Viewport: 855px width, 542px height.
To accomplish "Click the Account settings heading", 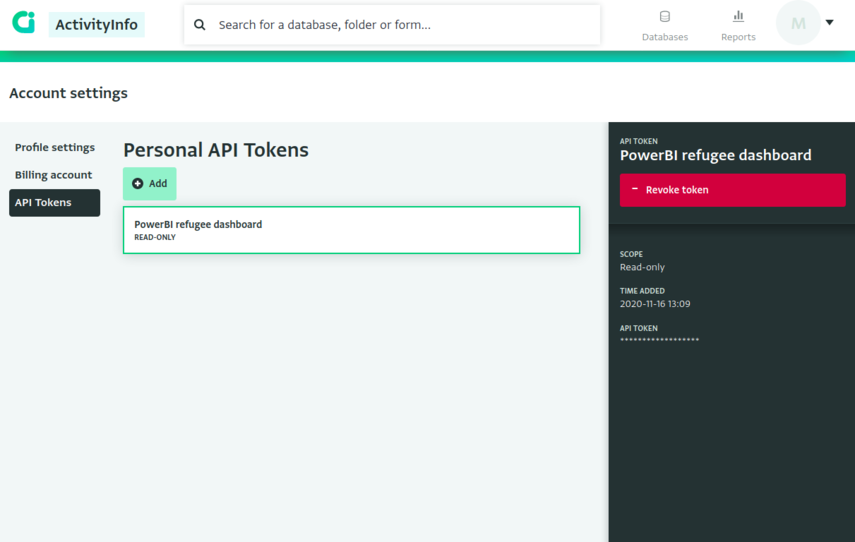I will click(x=68, y=93).
